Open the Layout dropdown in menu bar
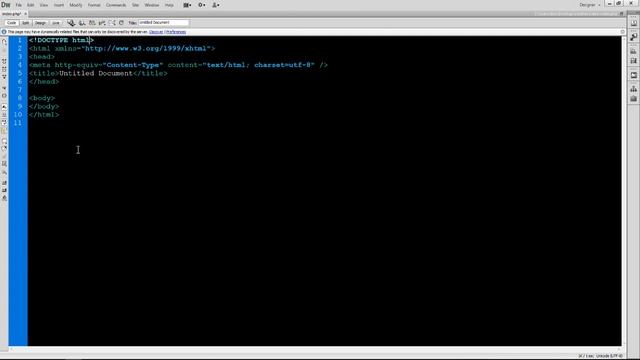Screen dimensions: 640x360 coord(187,5)
